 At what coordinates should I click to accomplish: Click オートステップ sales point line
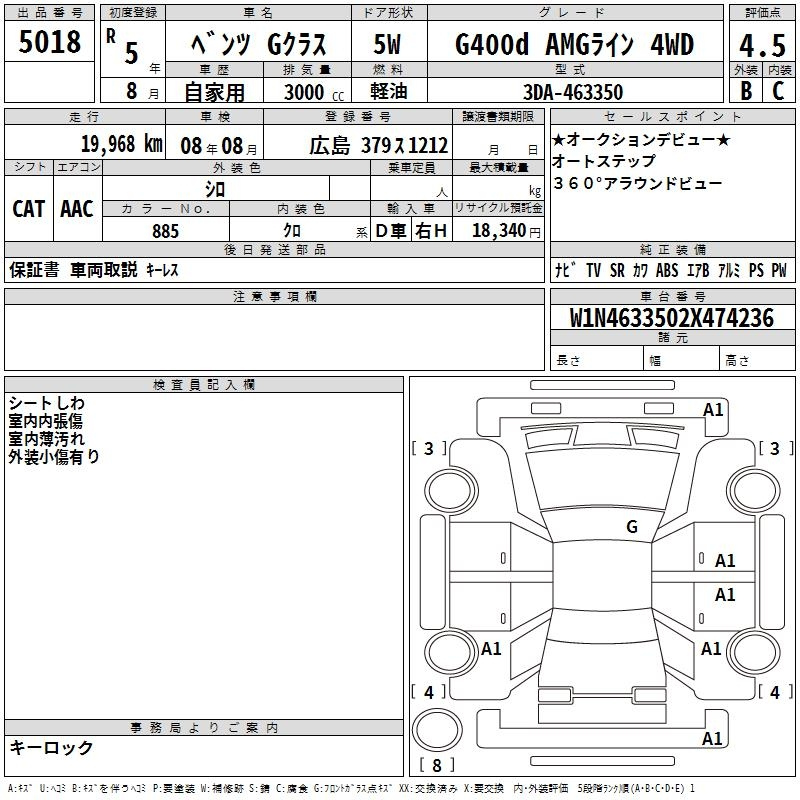[604, 161]
